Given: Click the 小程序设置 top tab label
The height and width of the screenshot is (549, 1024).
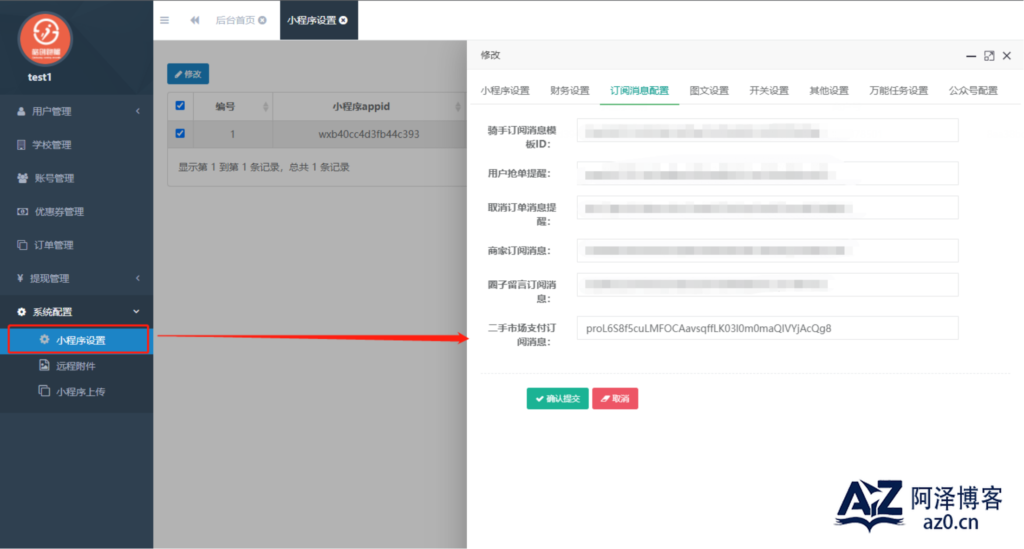Looking at the screenshot, I should 312,20.
